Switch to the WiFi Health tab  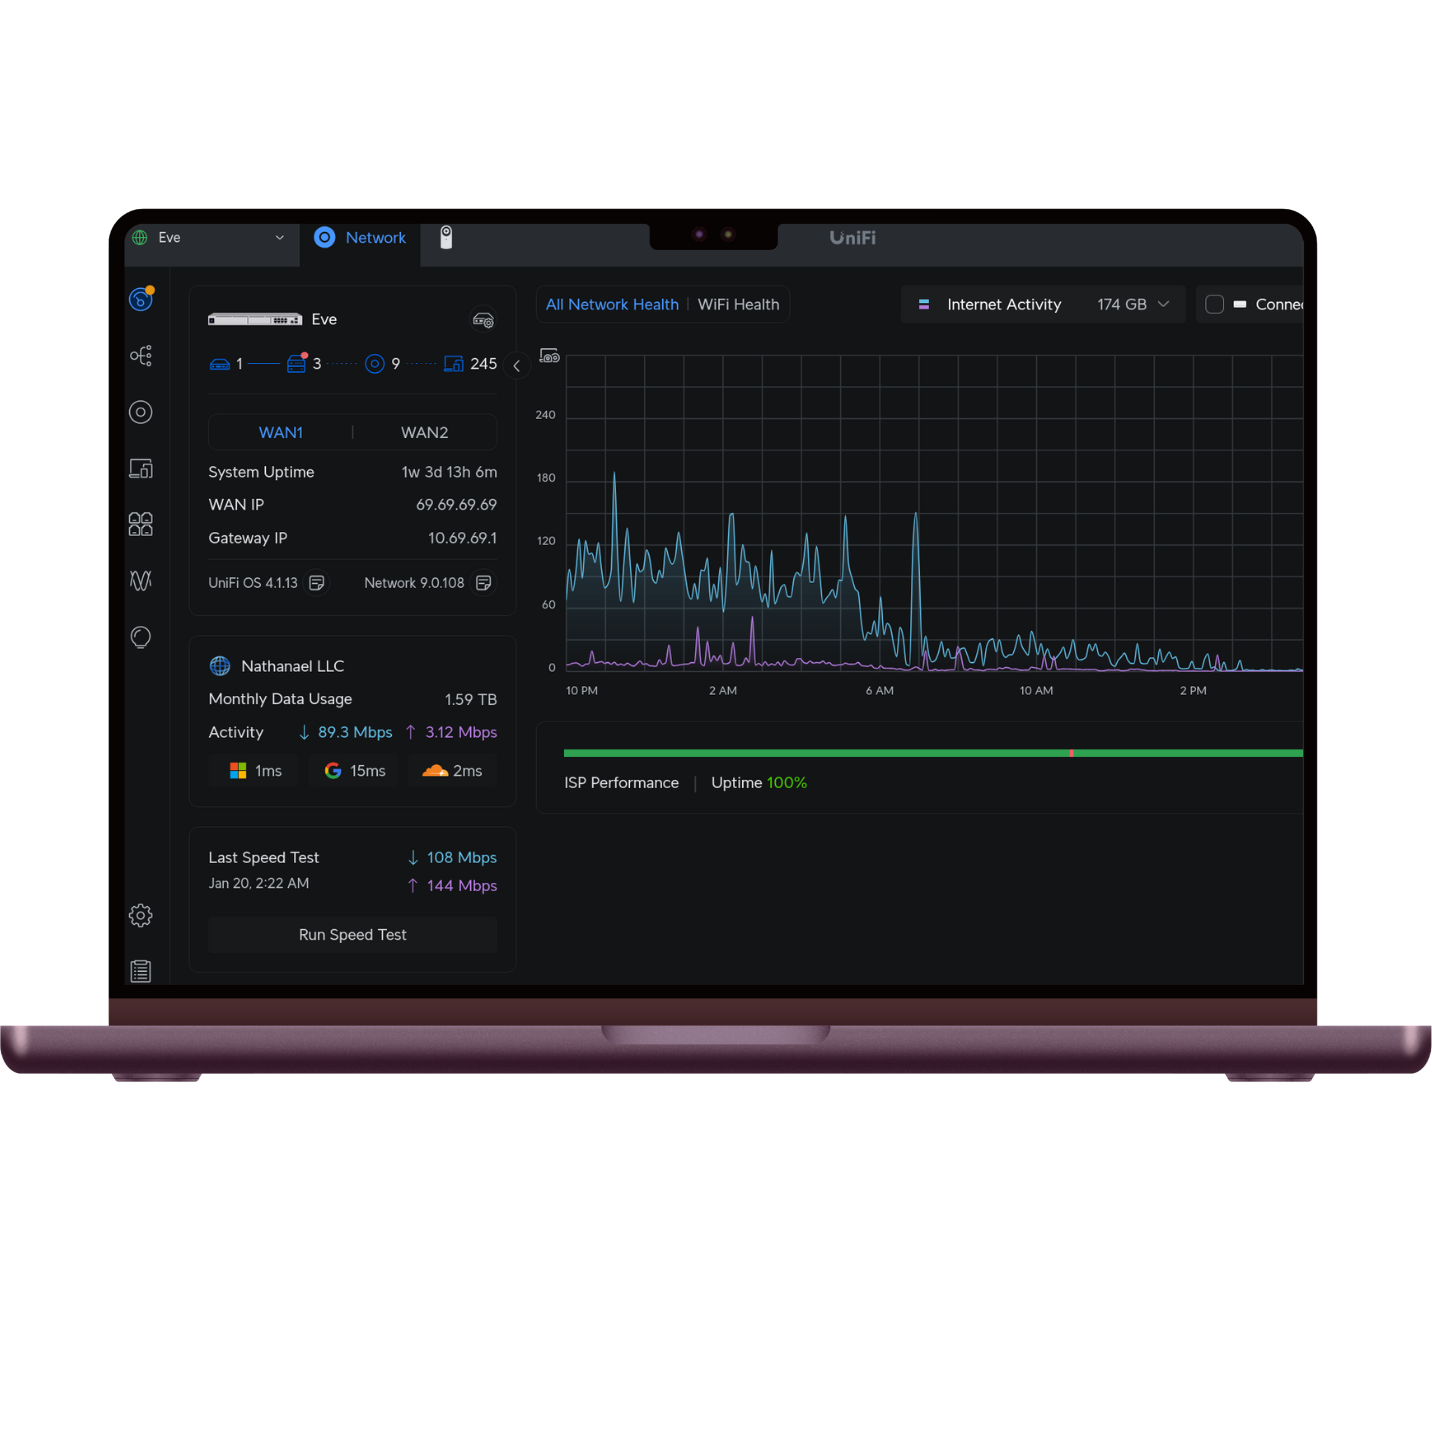(x=738, y=304)
